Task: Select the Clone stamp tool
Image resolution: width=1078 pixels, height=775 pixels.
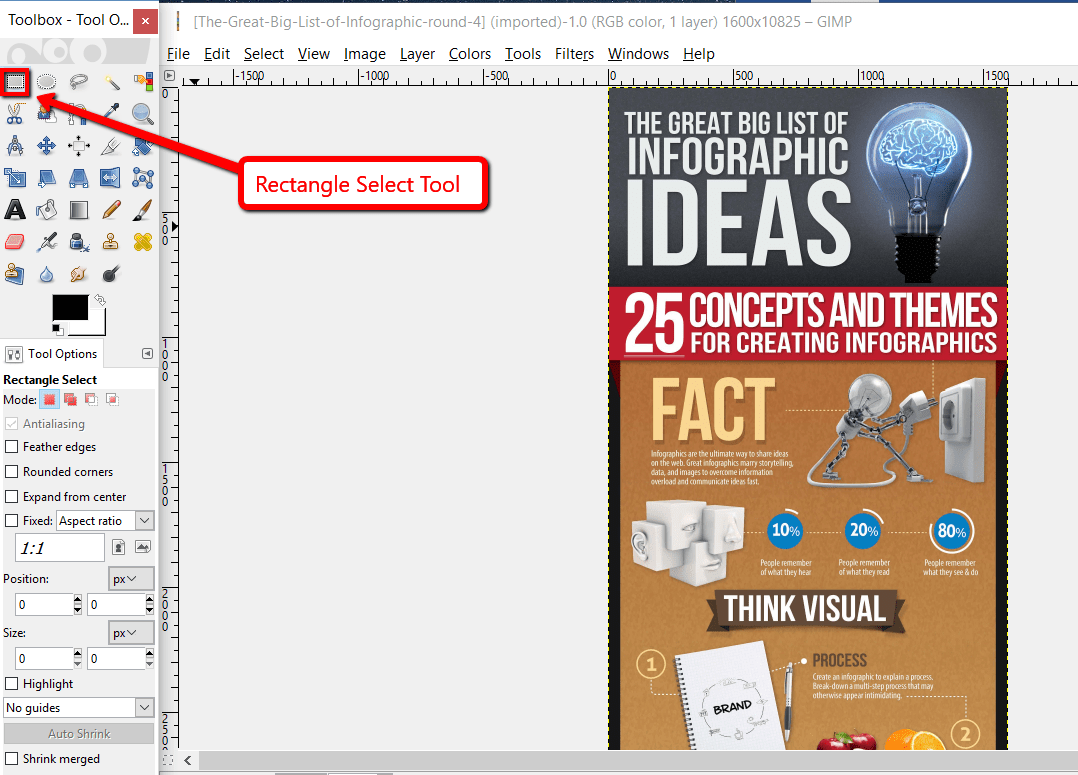Action: pos(111,241)
